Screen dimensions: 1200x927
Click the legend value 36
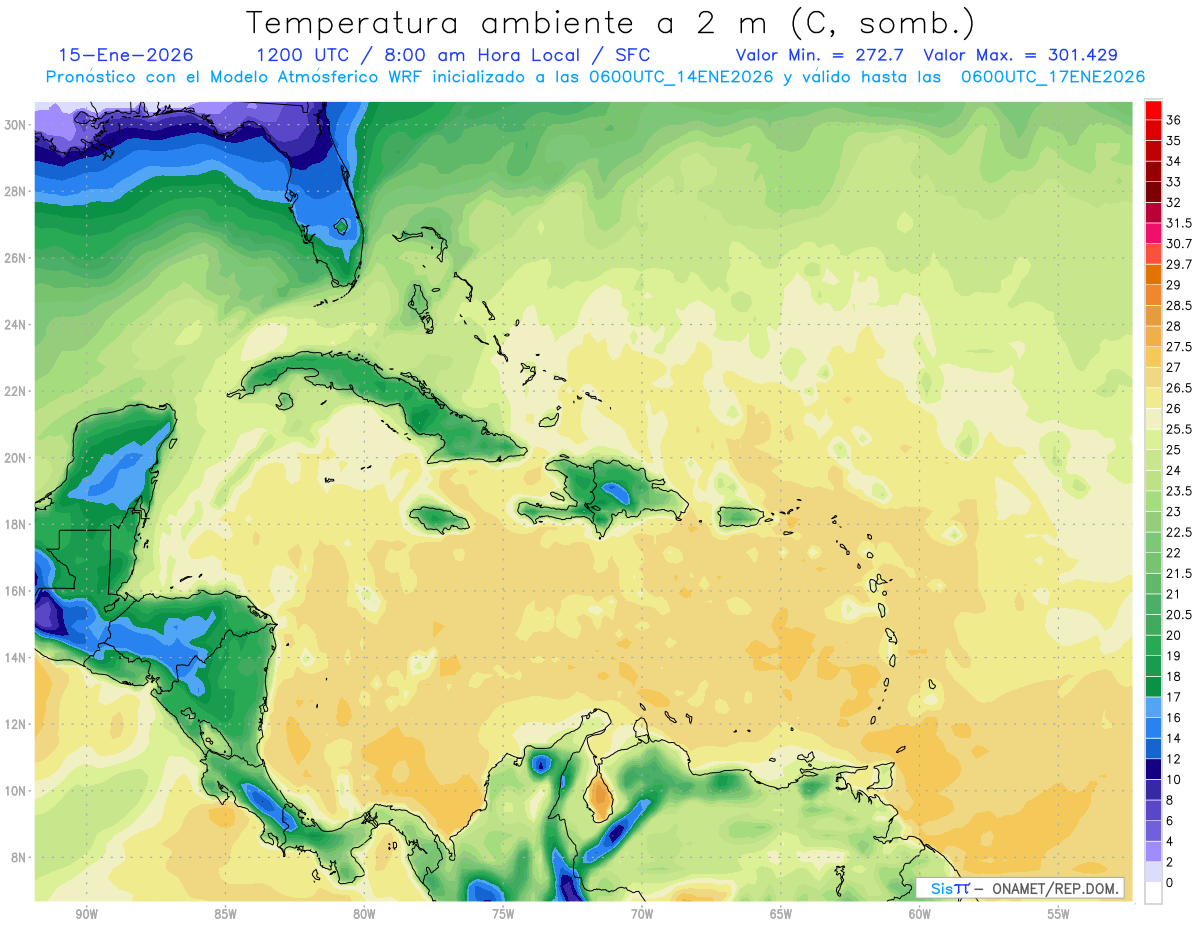[1173, 120]
